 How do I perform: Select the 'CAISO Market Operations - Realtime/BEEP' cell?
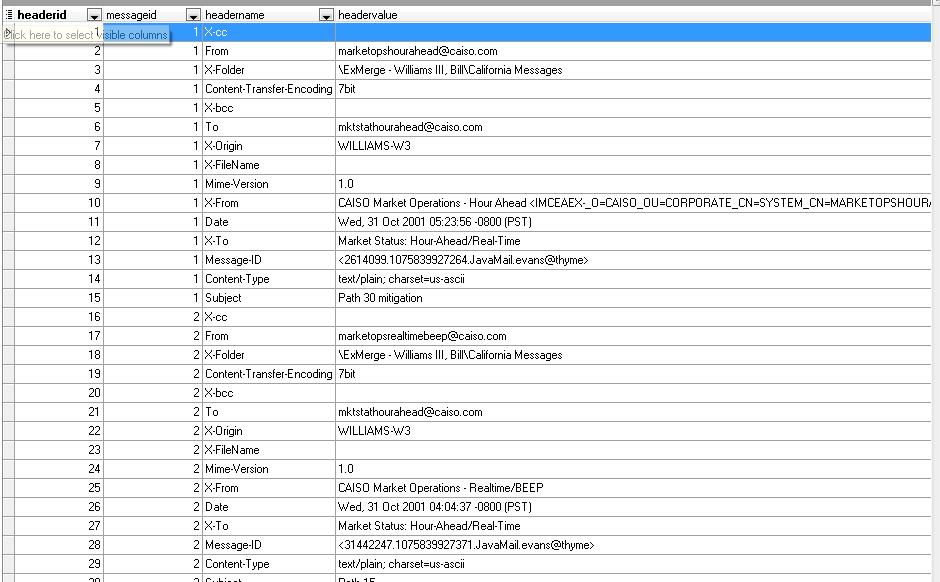440,488
